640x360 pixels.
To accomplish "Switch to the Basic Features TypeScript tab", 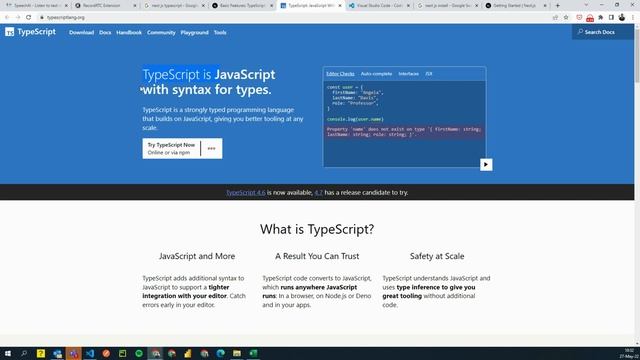I will [x=243, y=6].
